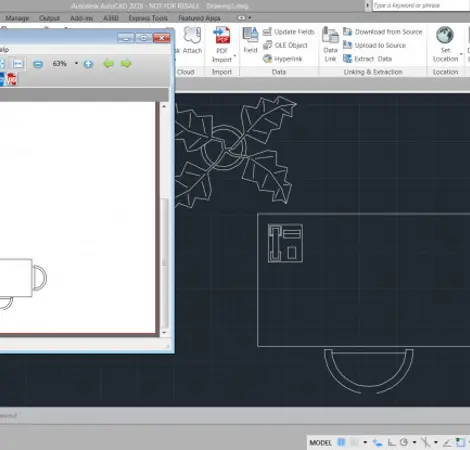470x450 pixels.
Task: Click the Hyperlink label
Action: 288,59
